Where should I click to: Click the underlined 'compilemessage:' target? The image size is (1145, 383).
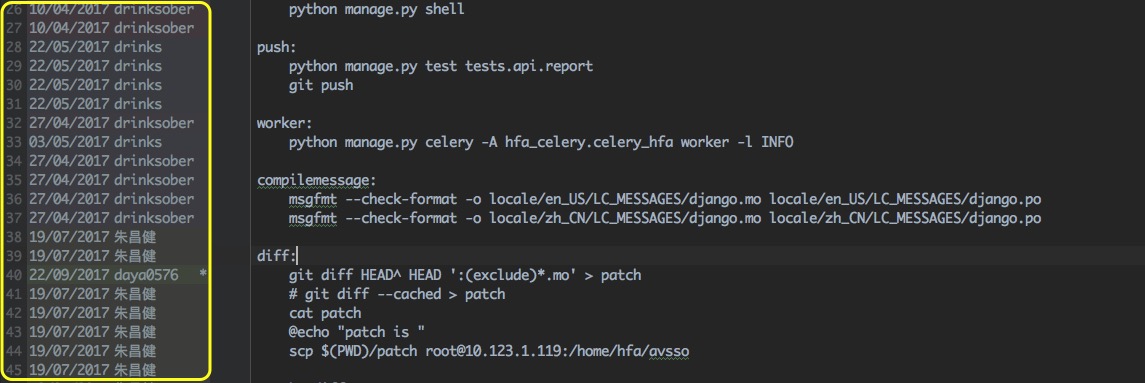pyautogui.click(x=316, y=180)
